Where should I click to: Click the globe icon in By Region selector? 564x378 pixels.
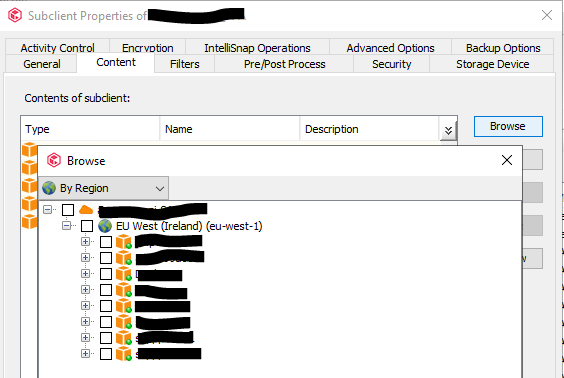(49, 188)
